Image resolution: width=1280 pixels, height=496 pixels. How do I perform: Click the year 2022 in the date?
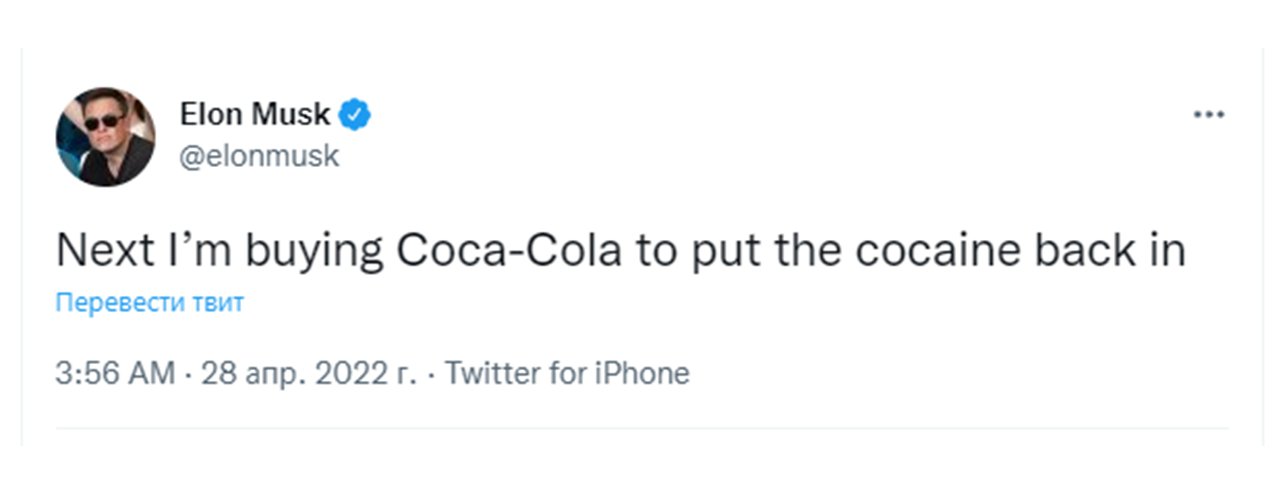click(x=352, y=374)
